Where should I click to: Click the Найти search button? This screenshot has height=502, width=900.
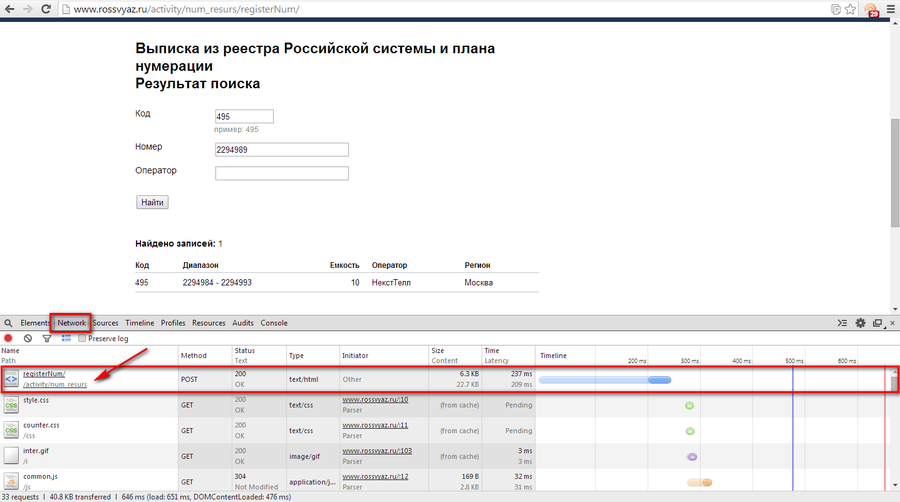(x=152, y=202)
